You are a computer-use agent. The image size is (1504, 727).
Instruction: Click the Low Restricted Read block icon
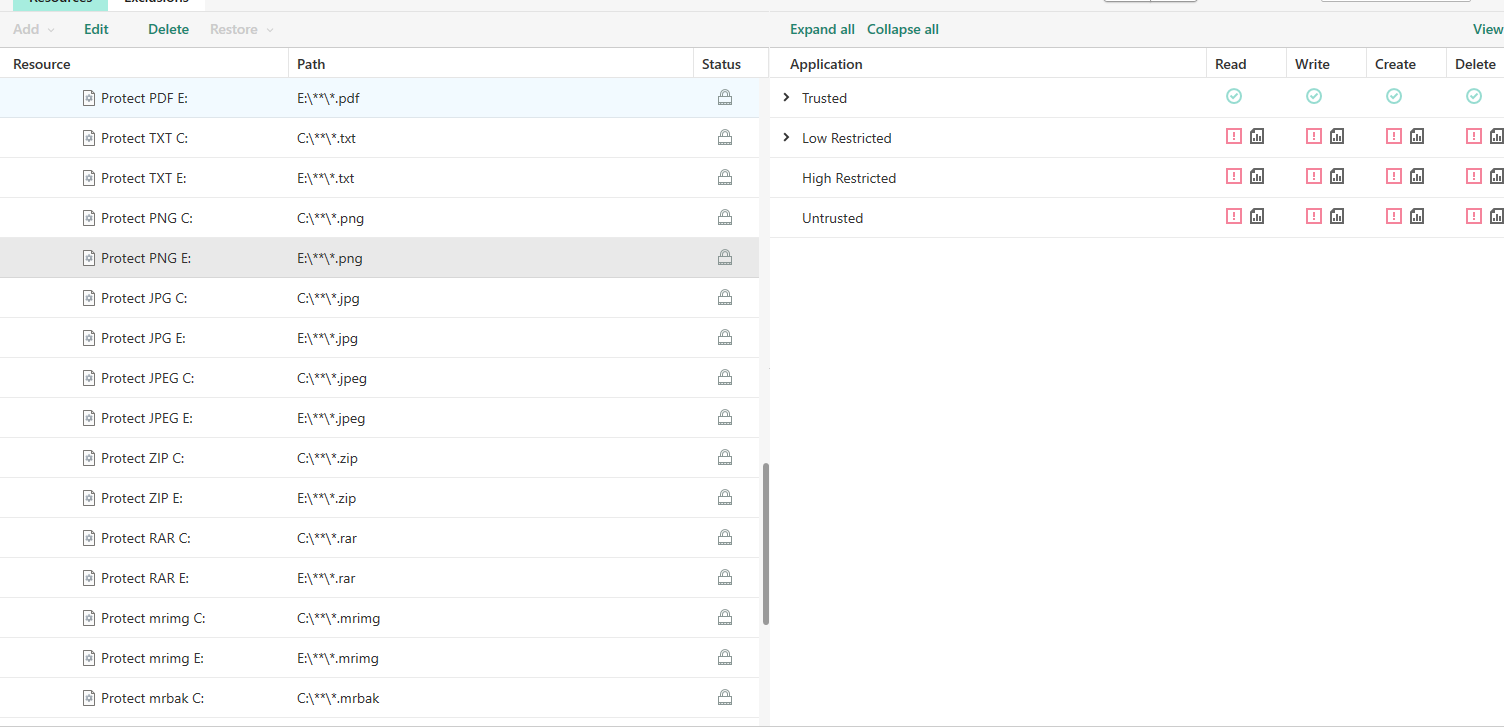pos(1234,136)
